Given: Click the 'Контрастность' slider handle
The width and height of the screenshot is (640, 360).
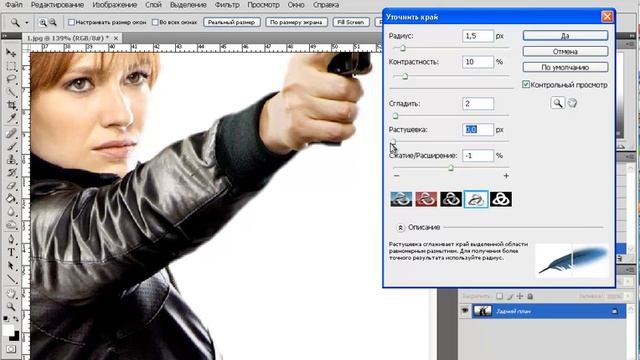Looking at the screenshot, I should 405,76.
